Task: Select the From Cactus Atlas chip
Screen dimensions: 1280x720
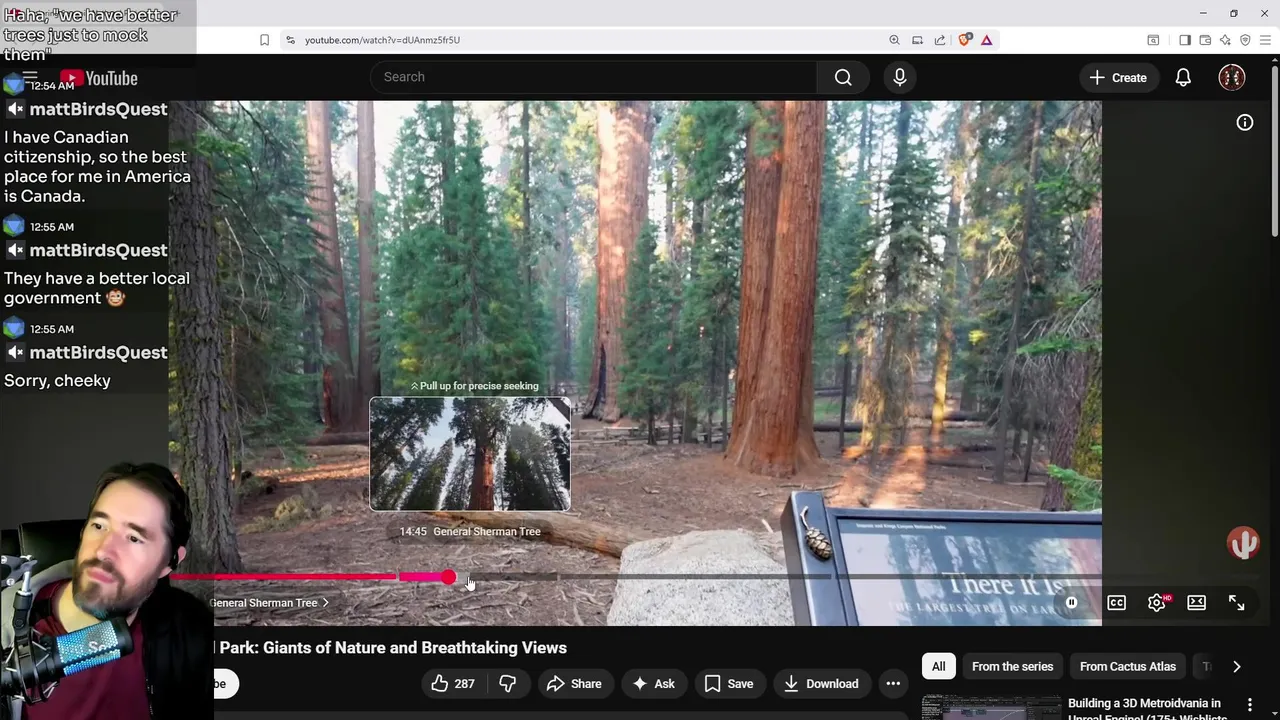Action: point(1128,667)
